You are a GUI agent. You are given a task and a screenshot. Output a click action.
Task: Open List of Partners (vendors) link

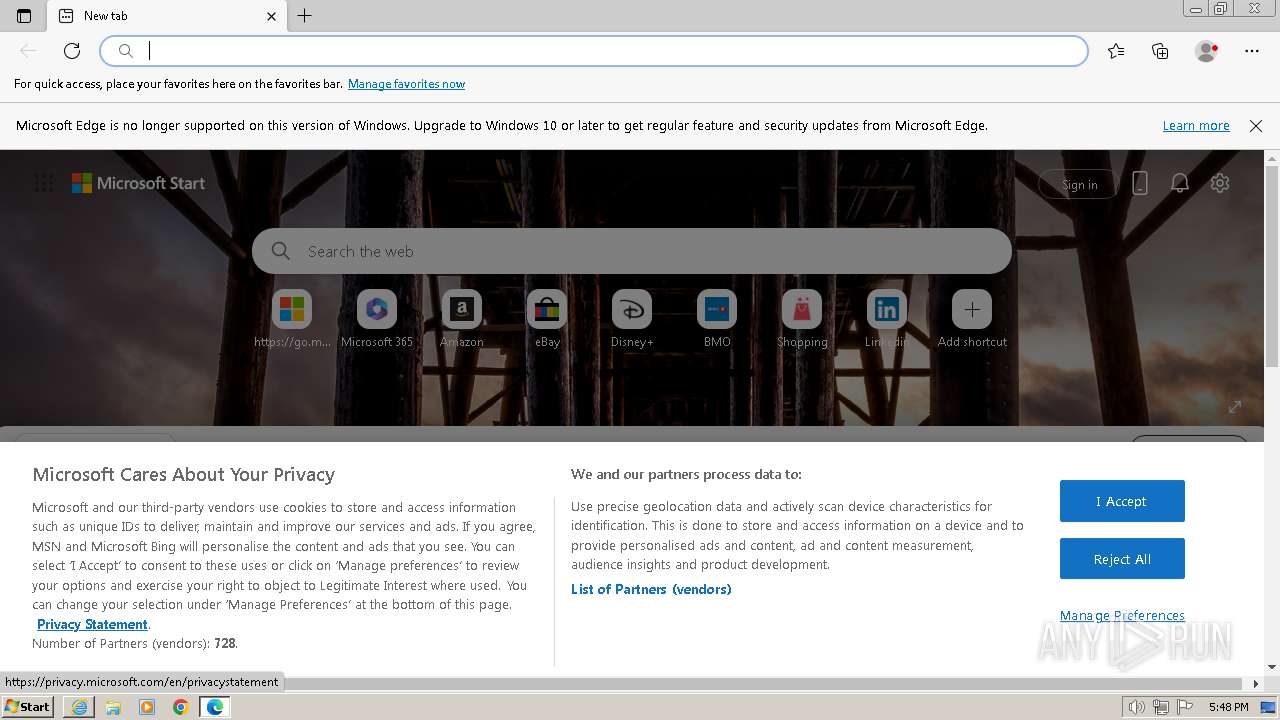pyautogui.click(x=651, y=589)
